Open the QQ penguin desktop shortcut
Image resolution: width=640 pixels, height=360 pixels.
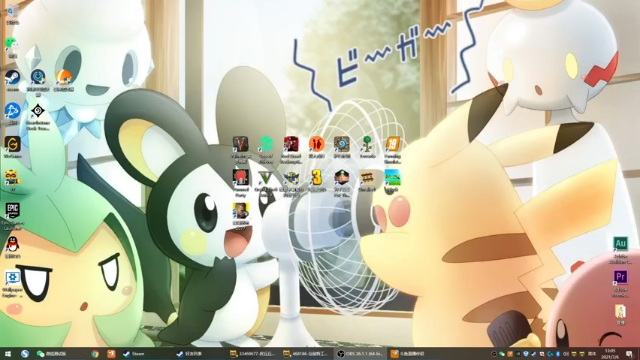pyautogui.click(x=12, y=247)
